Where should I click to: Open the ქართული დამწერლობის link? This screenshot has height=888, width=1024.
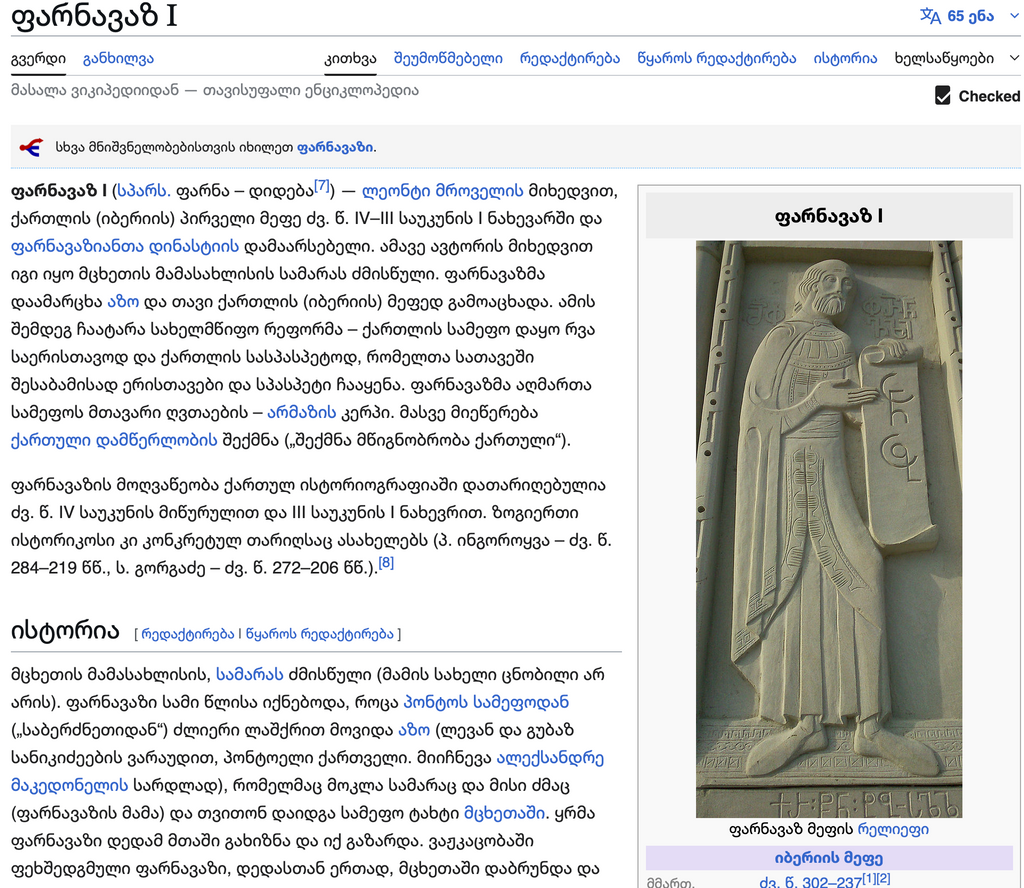click(x=114, y=441)
